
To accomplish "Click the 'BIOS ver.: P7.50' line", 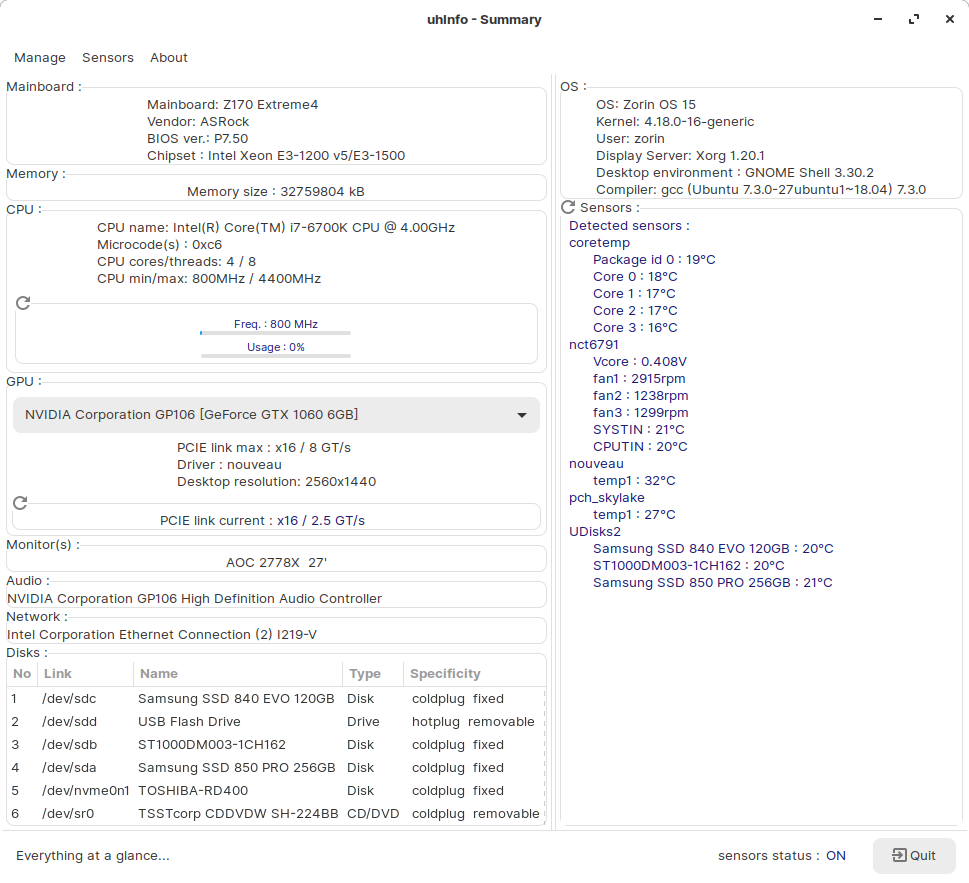I will point(198,138).
